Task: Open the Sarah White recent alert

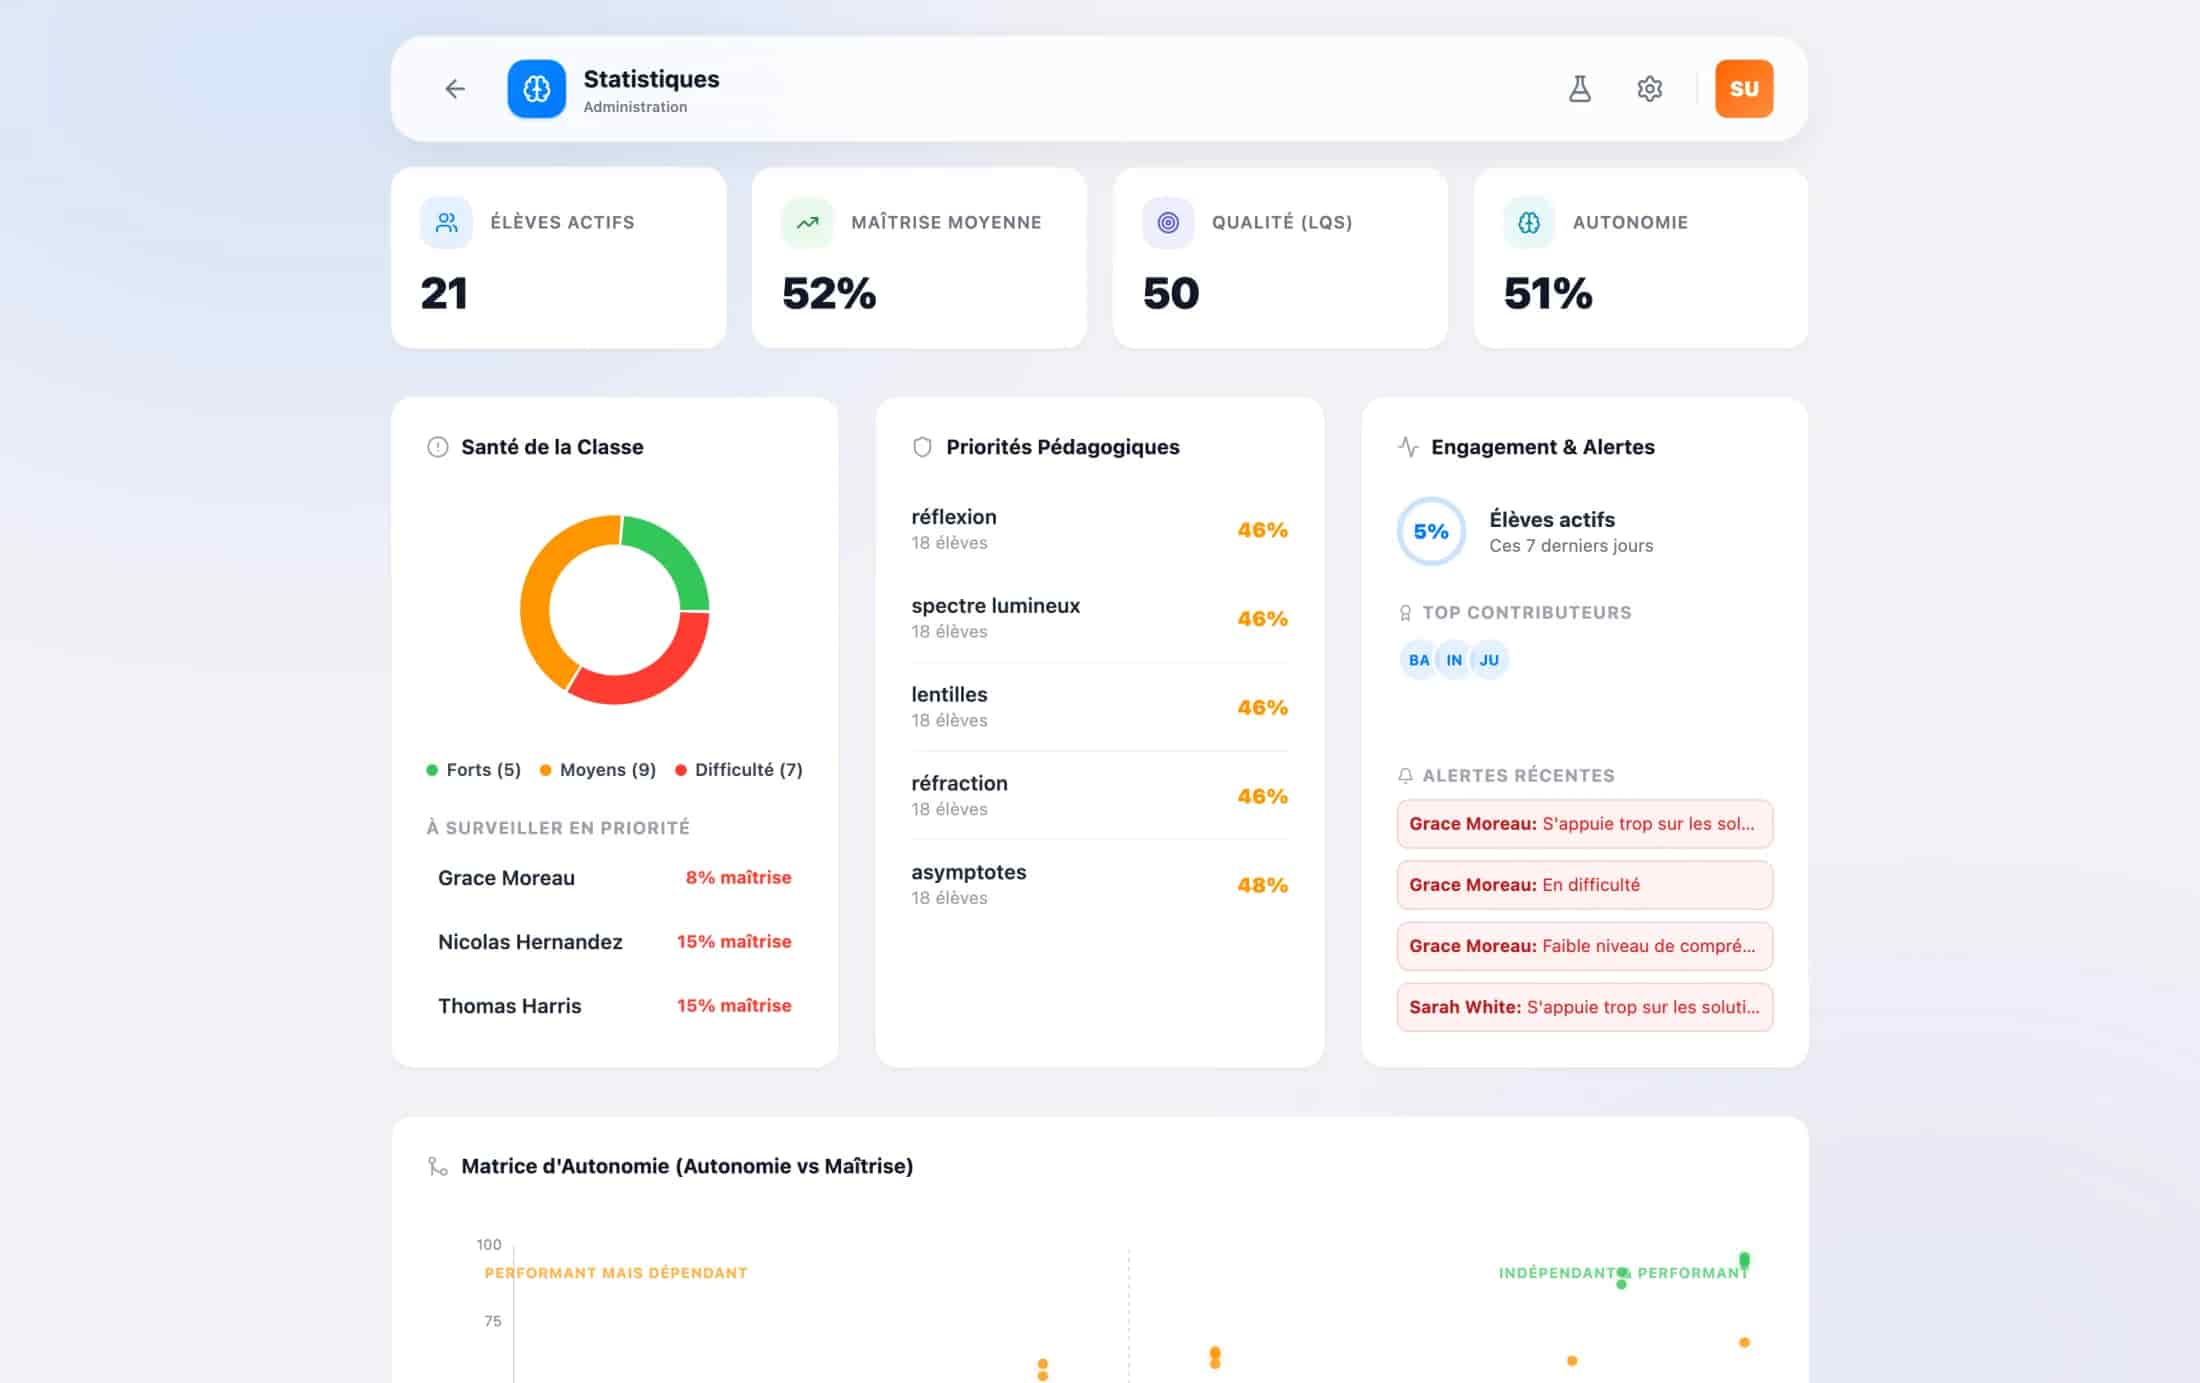Action: point(1585,1007)
